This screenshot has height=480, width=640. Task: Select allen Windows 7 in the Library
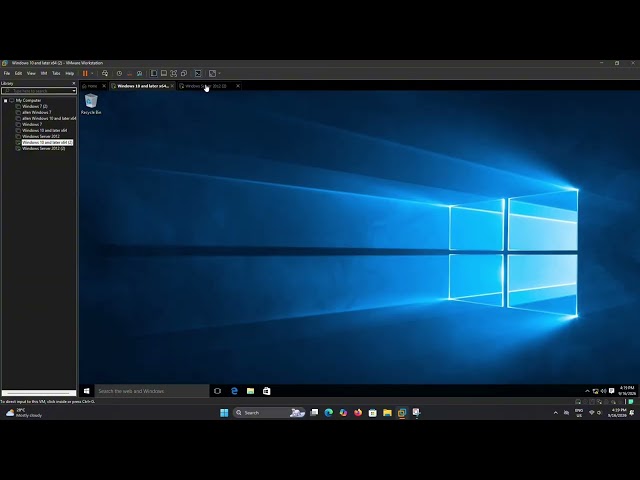point(37,112)
